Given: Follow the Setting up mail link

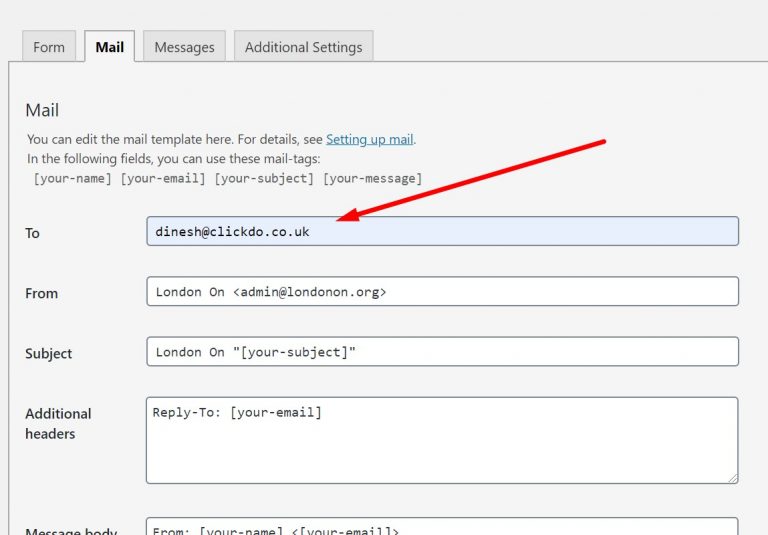Looking at the screenshot, I should [370, 139].
